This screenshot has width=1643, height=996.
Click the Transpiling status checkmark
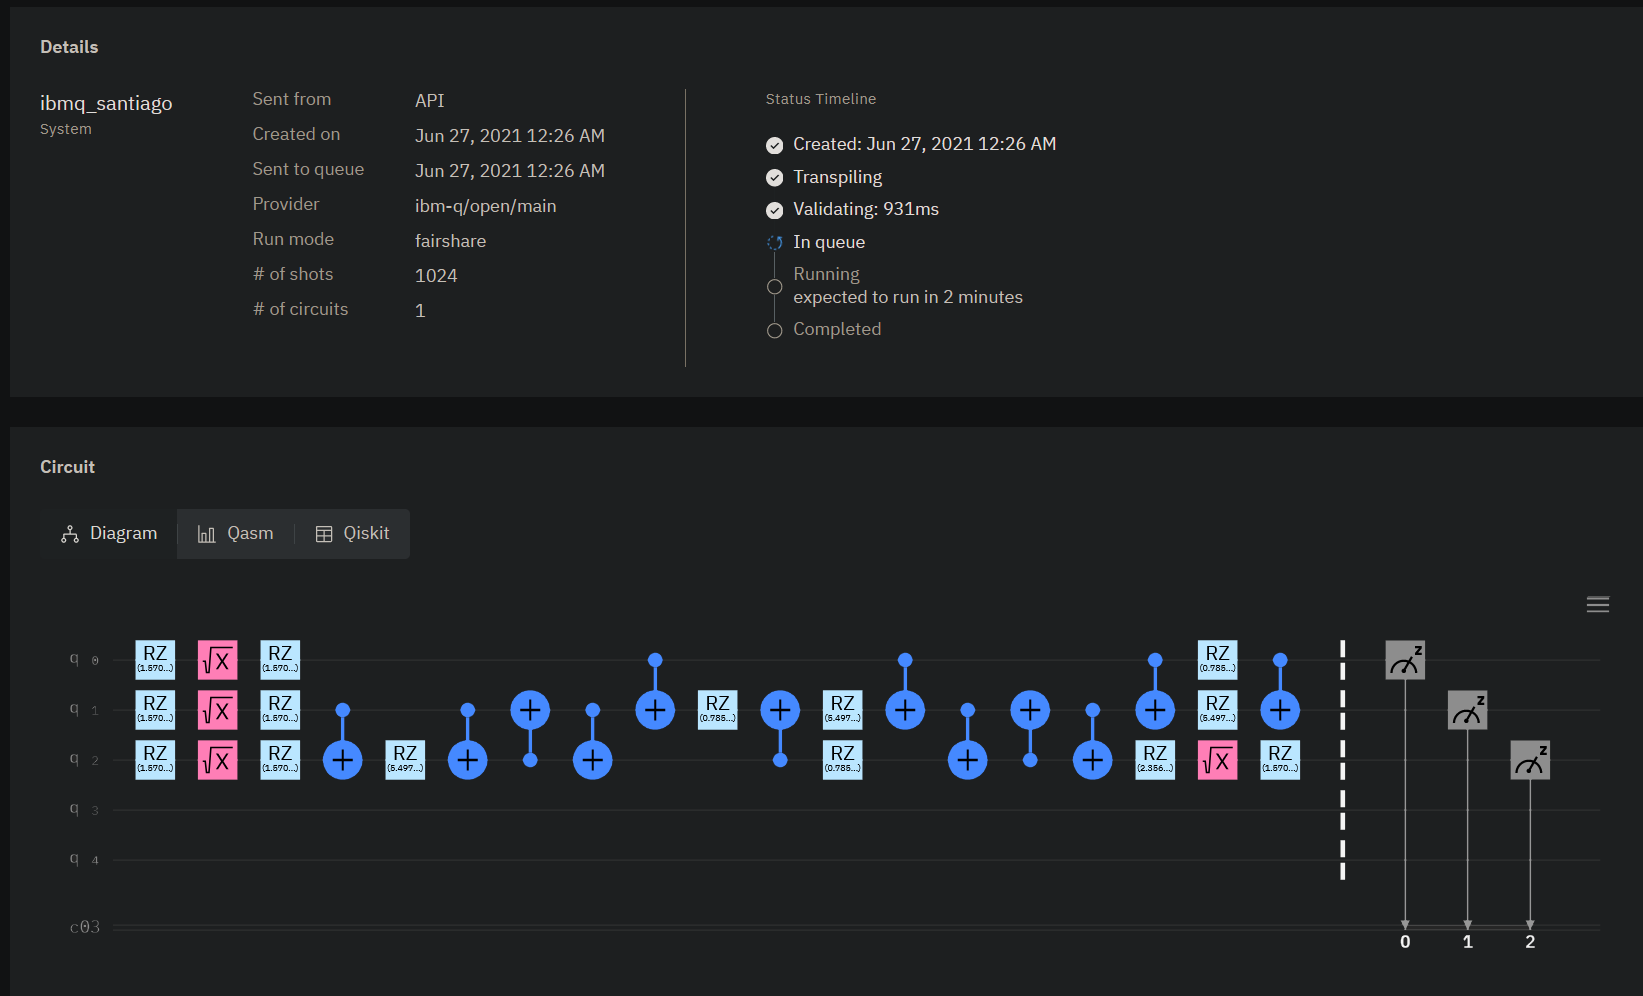tap(774, 178)
